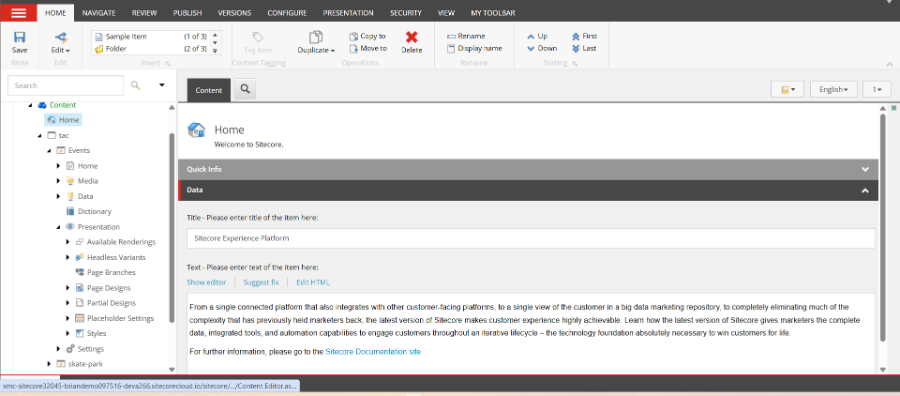Screen dimensions: 900x396
Task: Open the Edit dropdown in the ribbon
Action: coord(60,43)
